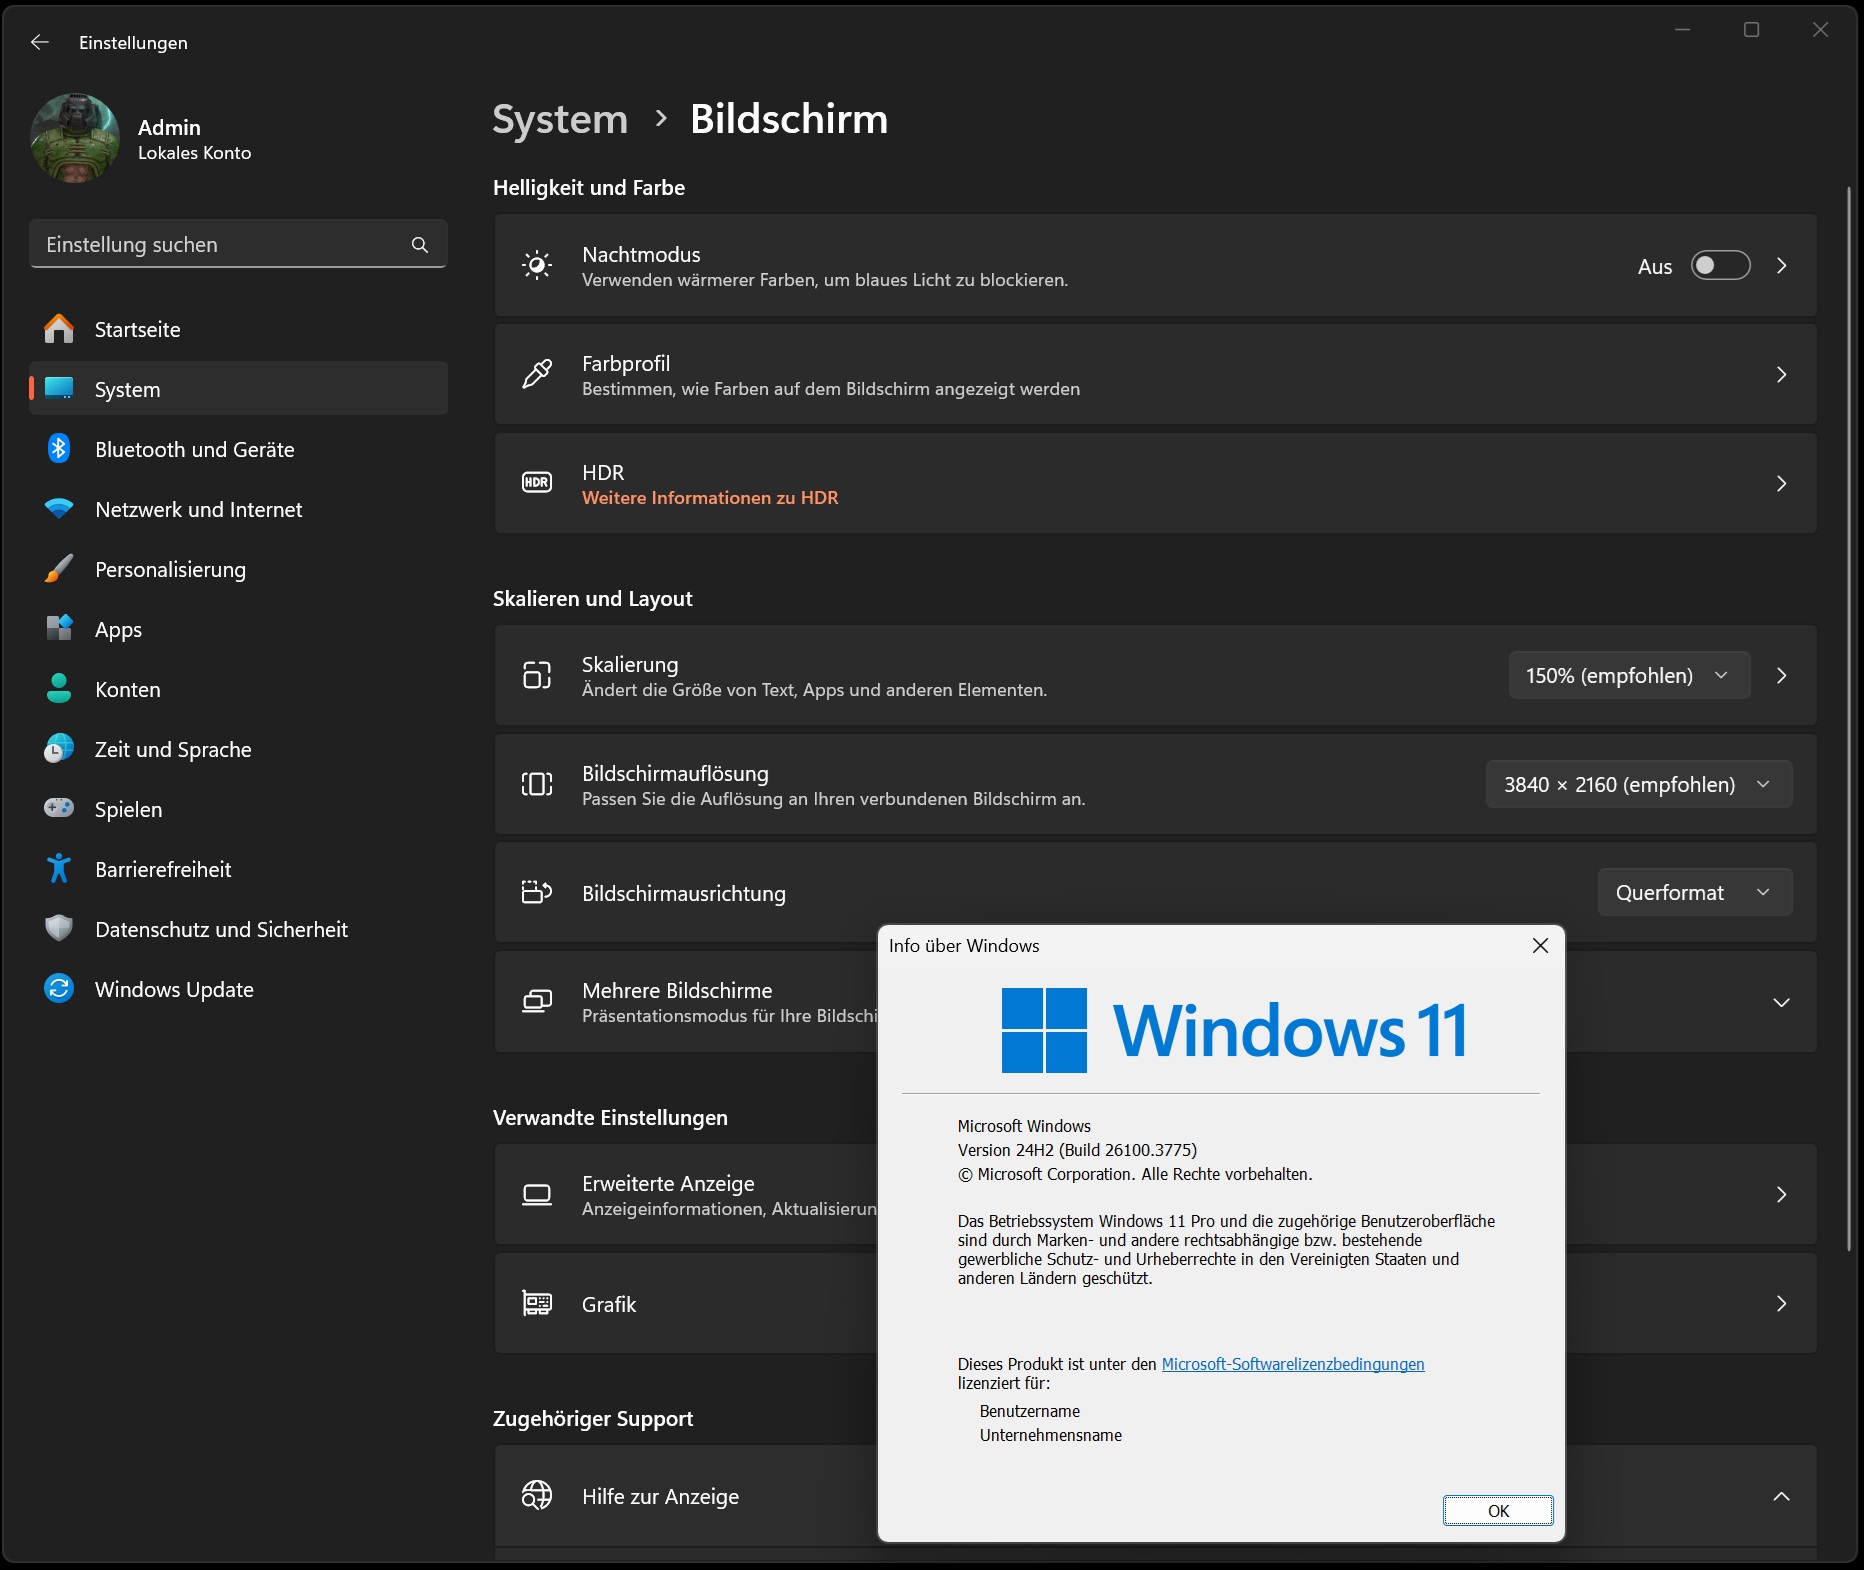
Task: Select Bluetooth und Geräte menu entry
Action: [x=238, y=449]
